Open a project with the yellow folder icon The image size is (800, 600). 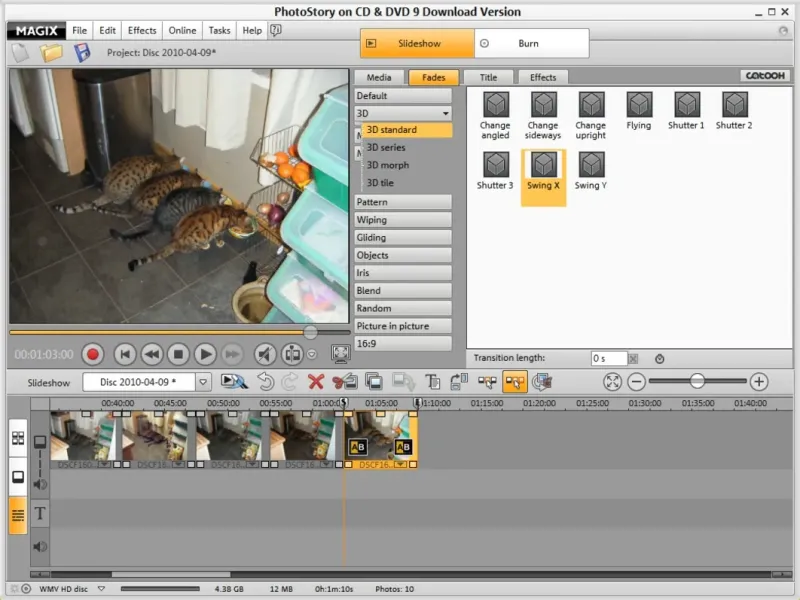(51, 53)
